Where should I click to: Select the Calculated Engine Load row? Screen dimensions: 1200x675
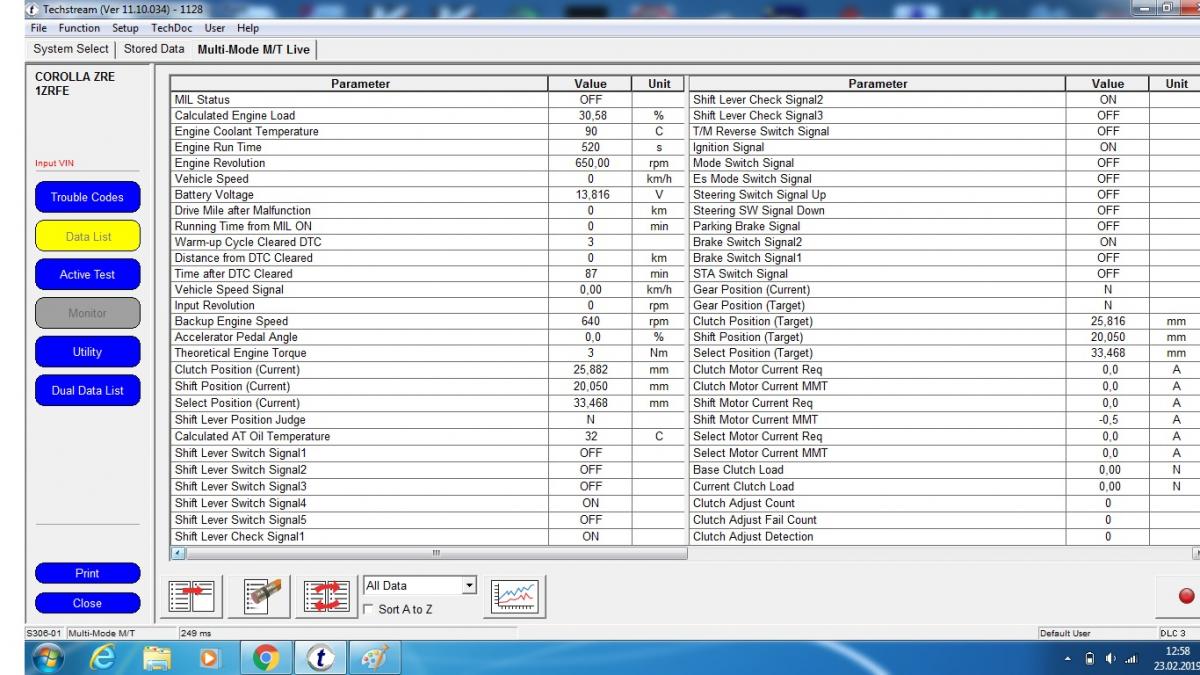click(x=428, y=116)
